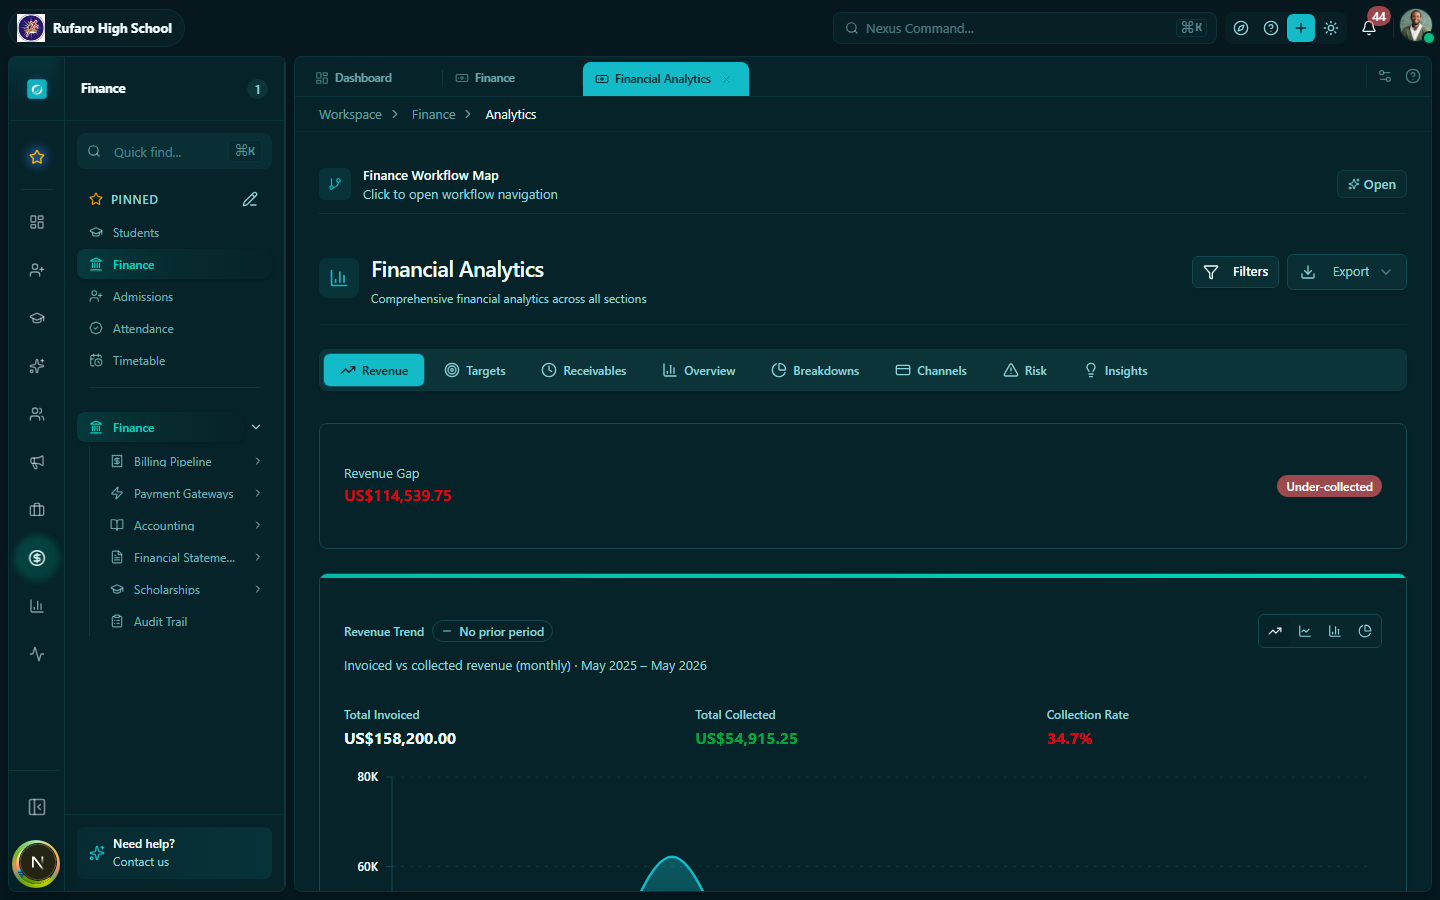The height and width of the screenshot is (900, 1440).
Task: Click the Under-collected status badge
Action: (1329, 487)
